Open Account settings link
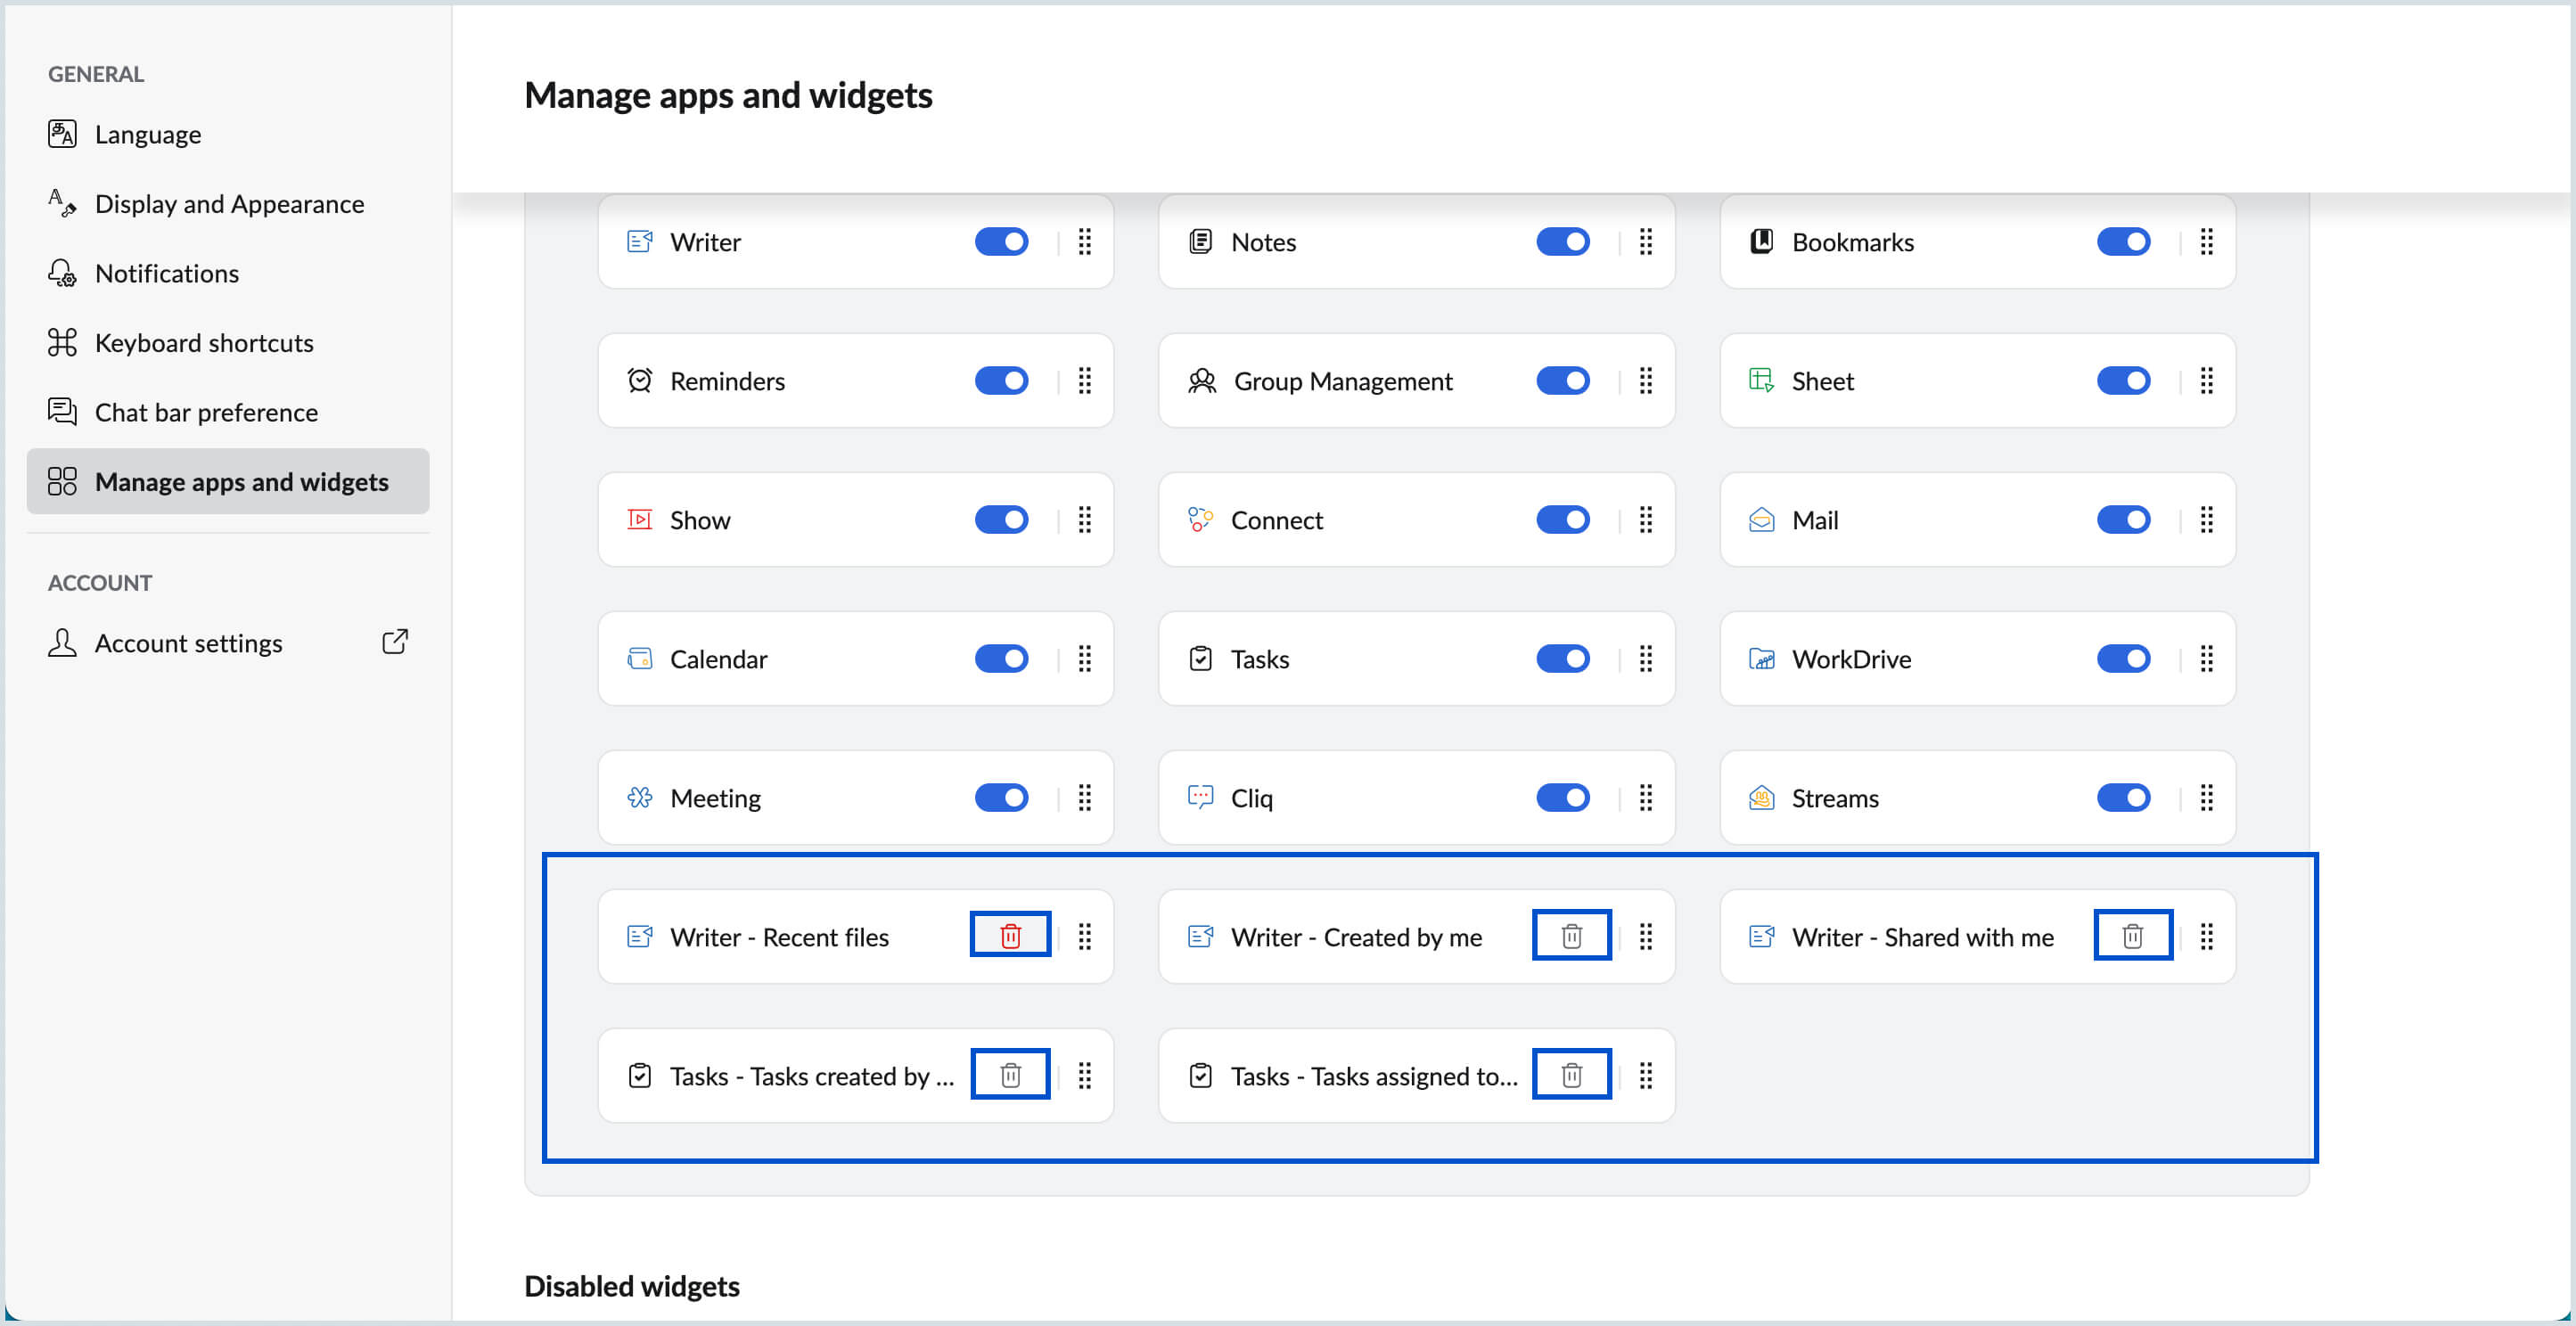Image resolution: width=2576 pixels, height=1326 pixels. (188, 643)
